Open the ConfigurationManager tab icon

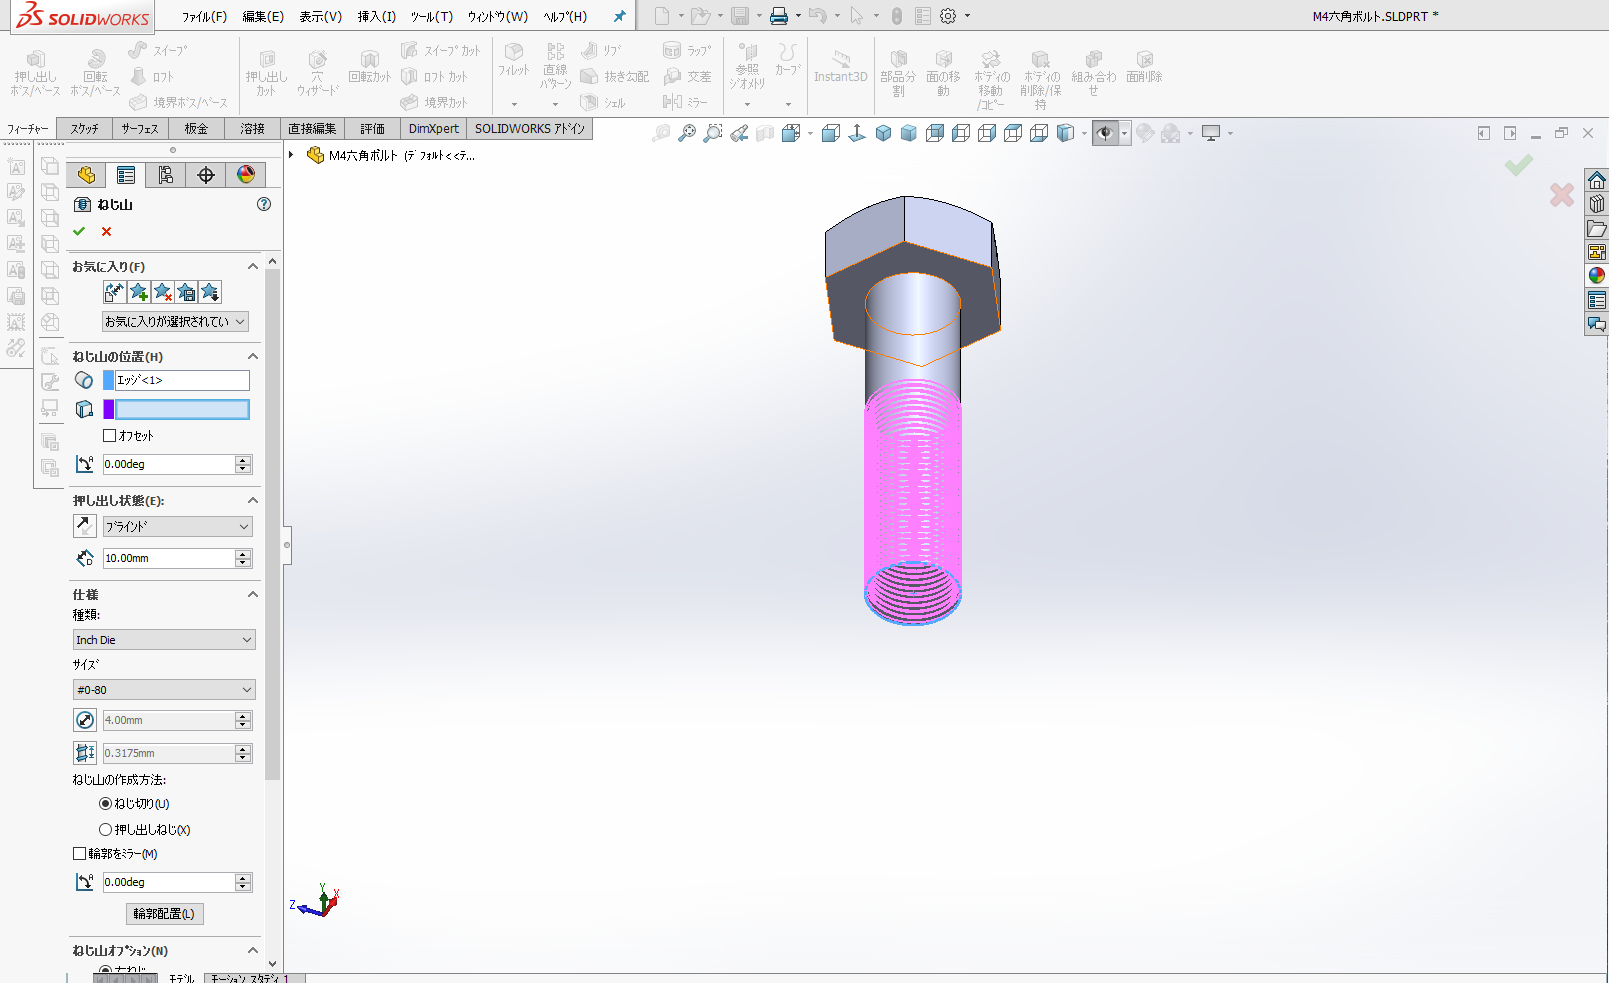[x=166, y=175]
